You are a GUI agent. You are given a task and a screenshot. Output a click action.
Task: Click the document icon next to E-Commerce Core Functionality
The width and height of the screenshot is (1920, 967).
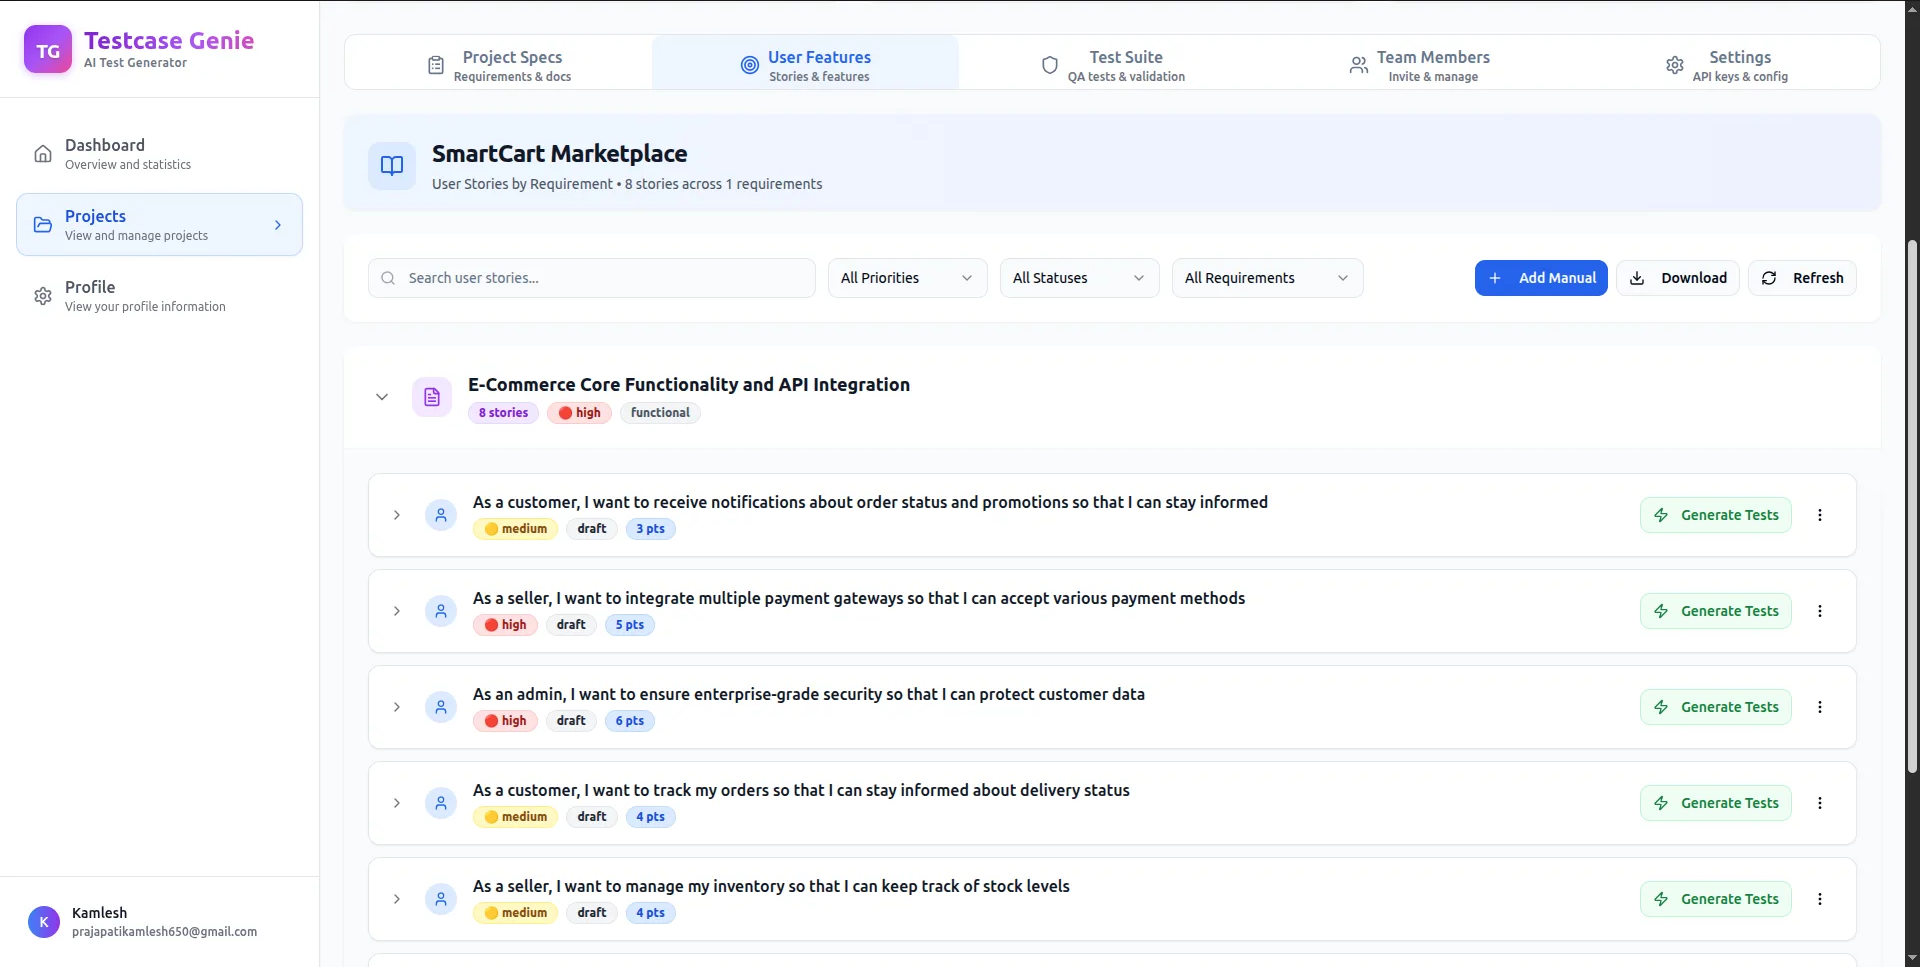pos(432,397)
